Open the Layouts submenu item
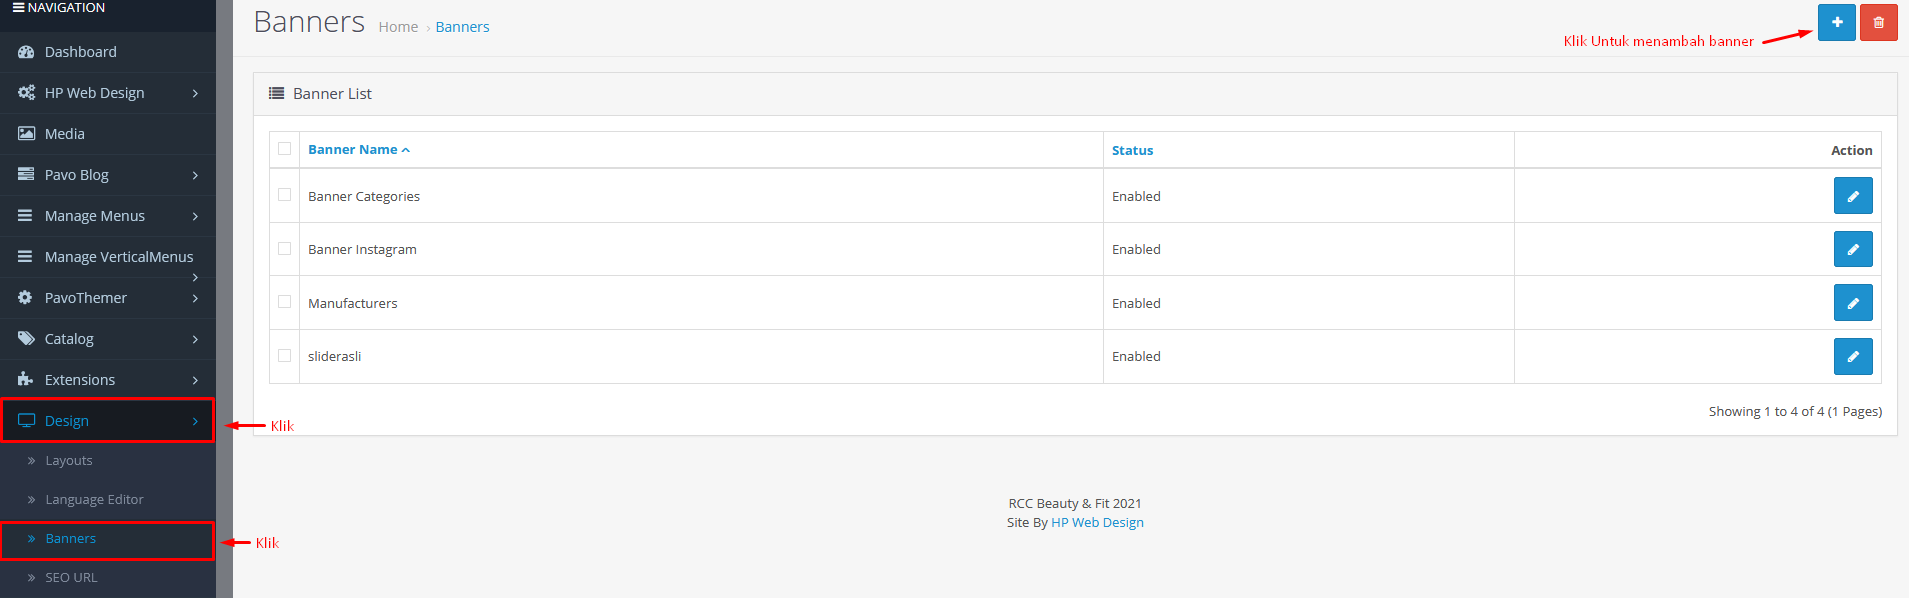 coord(69,461)
